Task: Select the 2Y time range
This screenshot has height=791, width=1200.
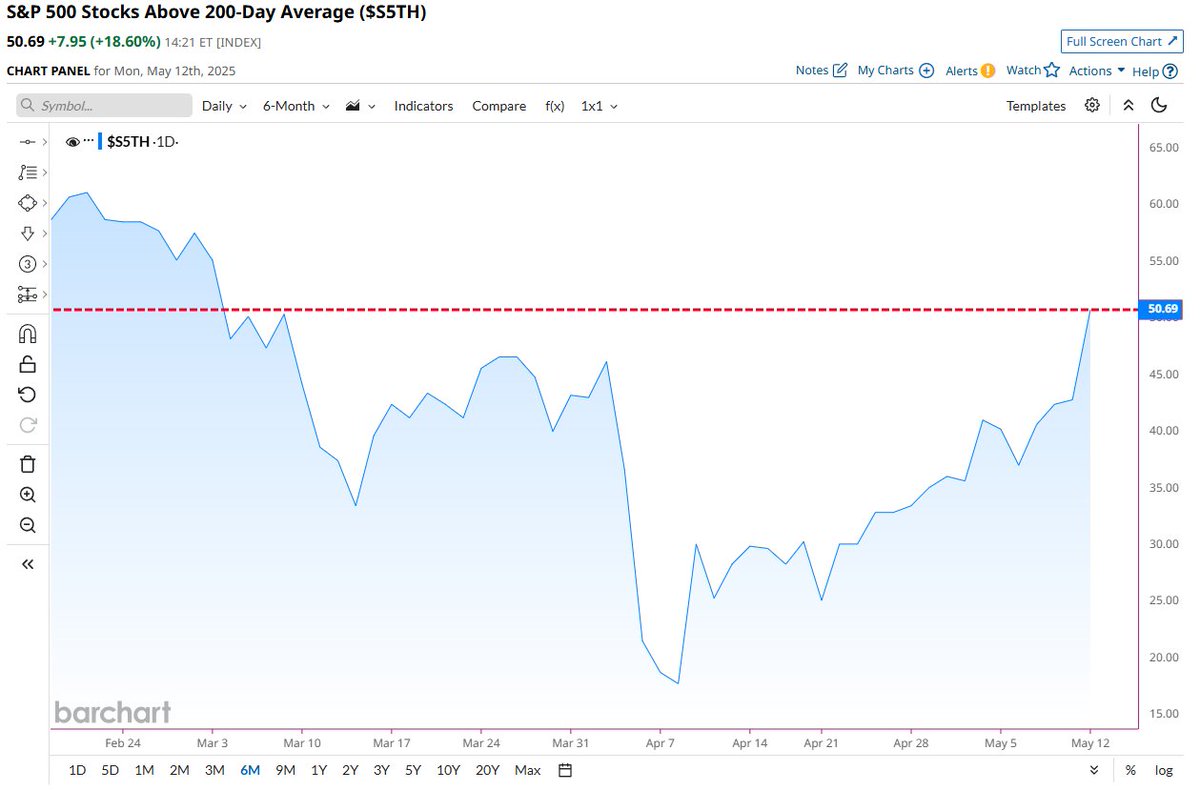Action: coord(350,770)
